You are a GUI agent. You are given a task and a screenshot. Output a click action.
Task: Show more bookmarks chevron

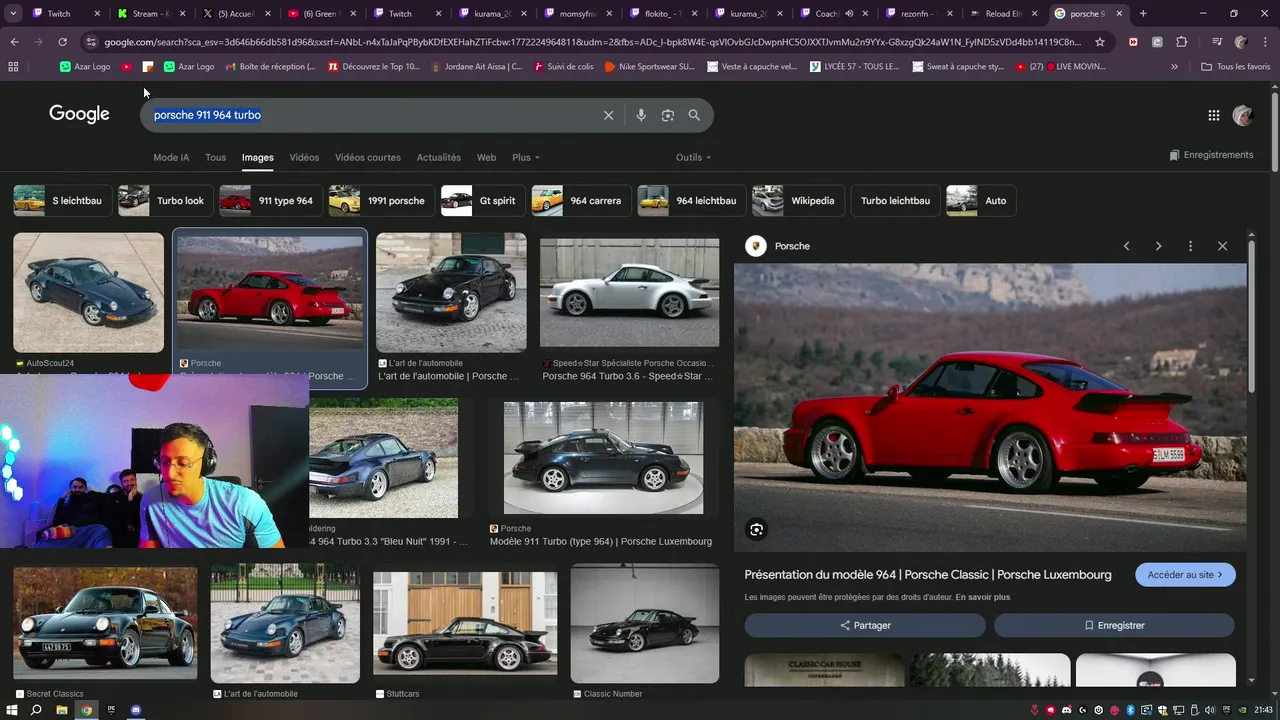click(x=1174, y=66)
